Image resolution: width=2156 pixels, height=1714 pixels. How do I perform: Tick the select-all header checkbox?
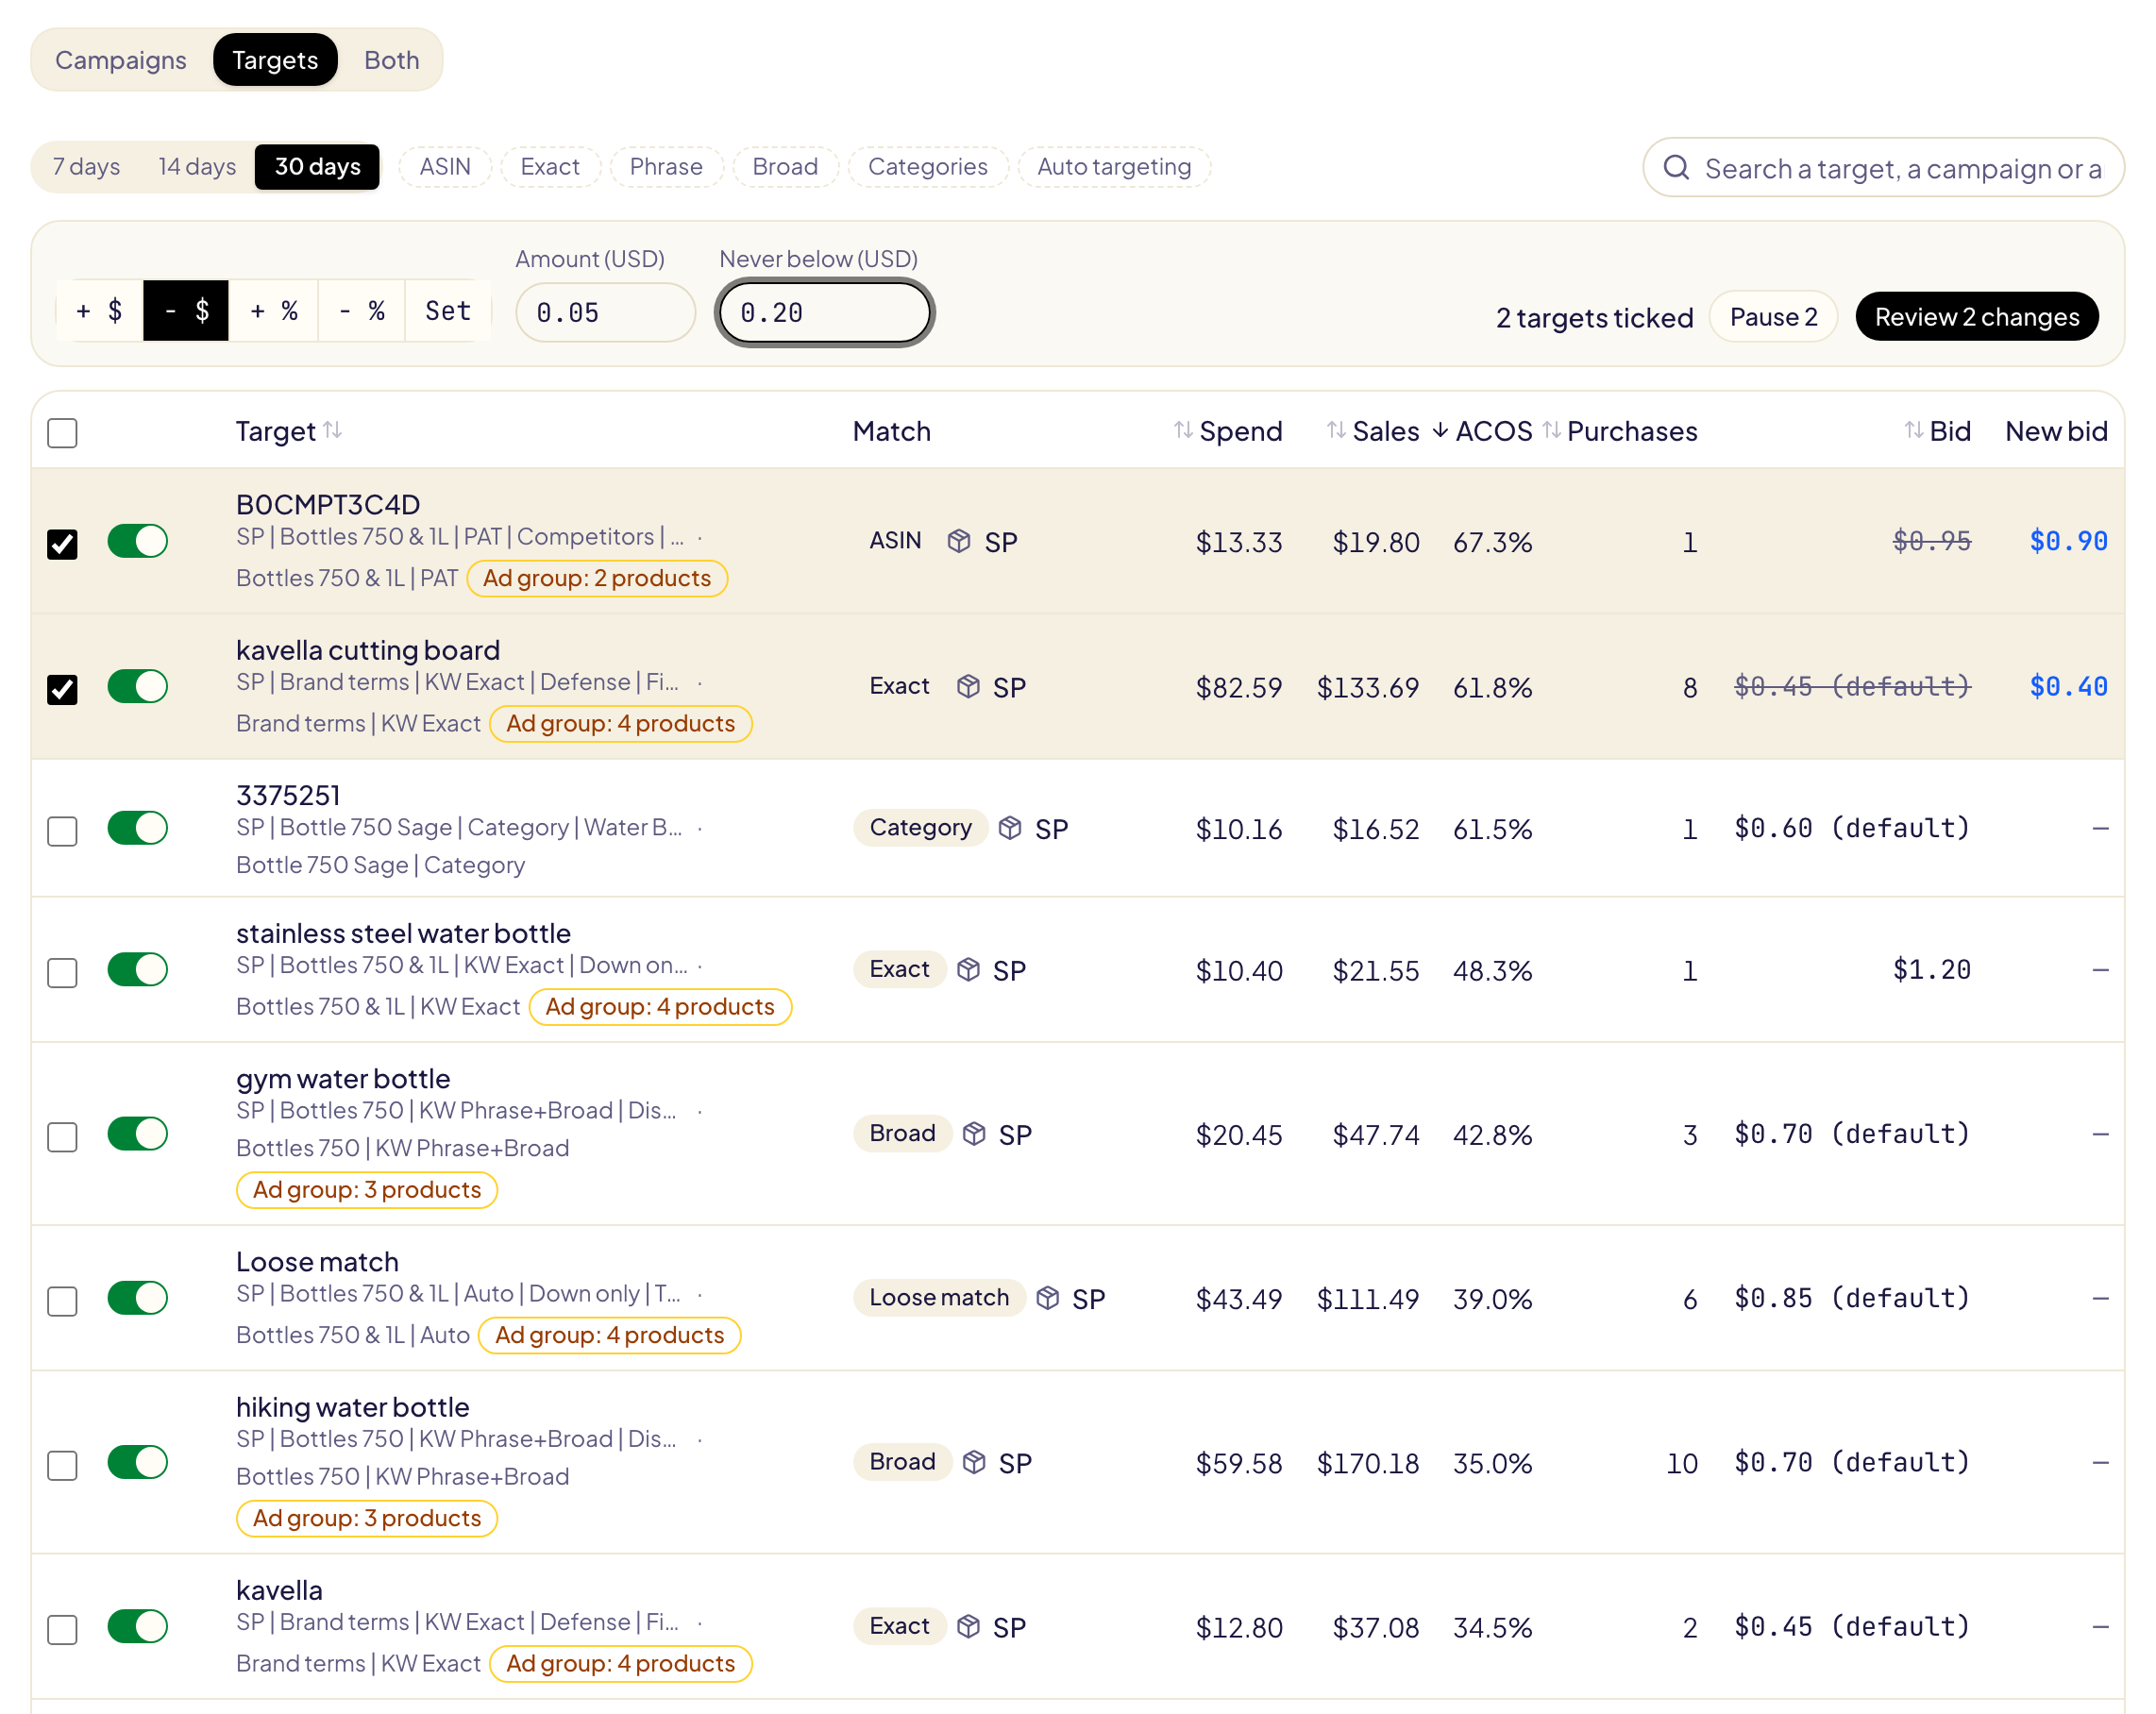(x=62, y=432)
